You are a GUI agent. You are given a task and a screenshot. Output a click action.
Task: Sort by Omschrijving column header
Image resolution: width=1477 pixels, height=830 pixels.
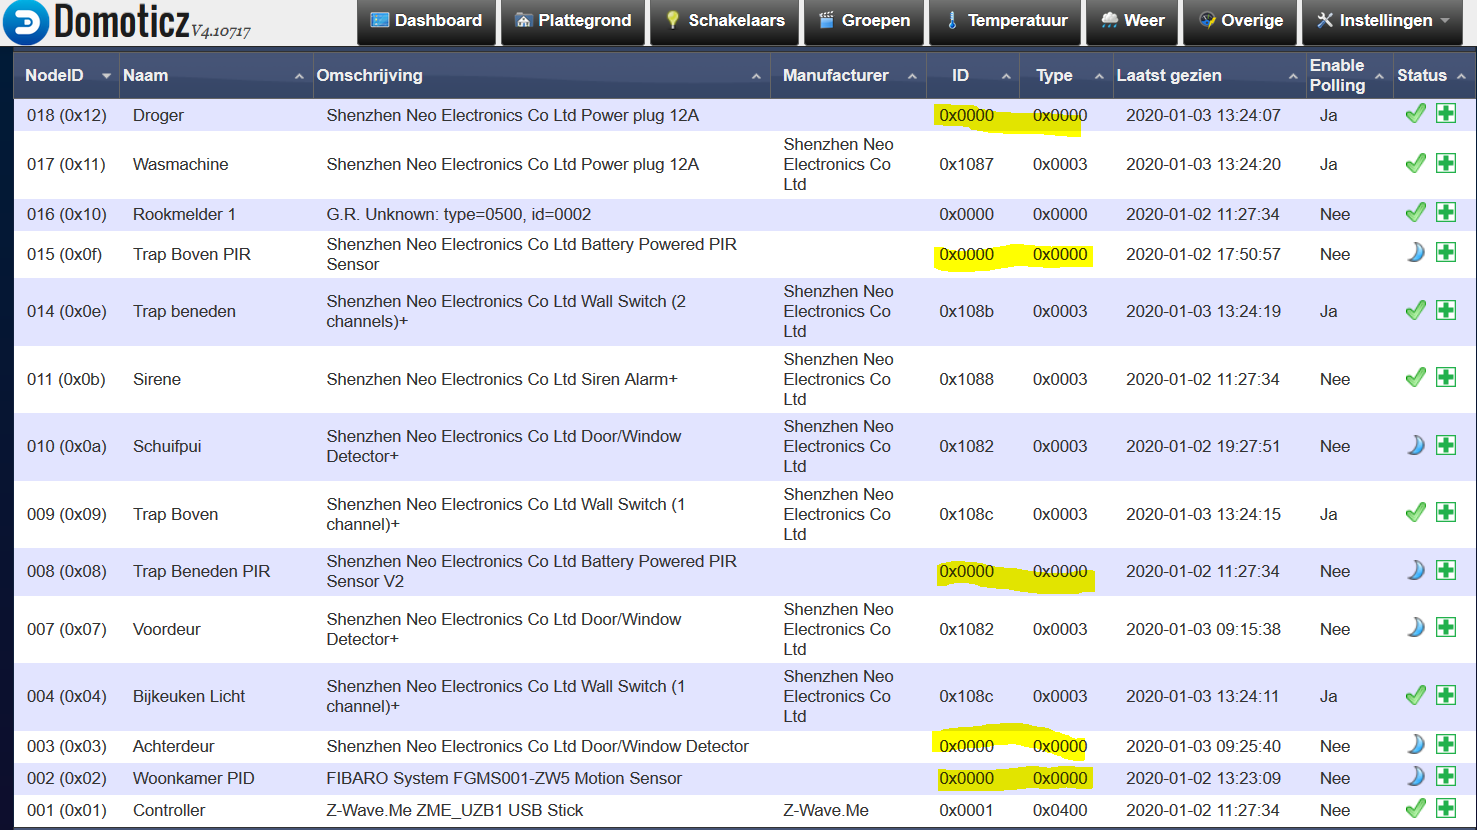[x=541, y=75]
